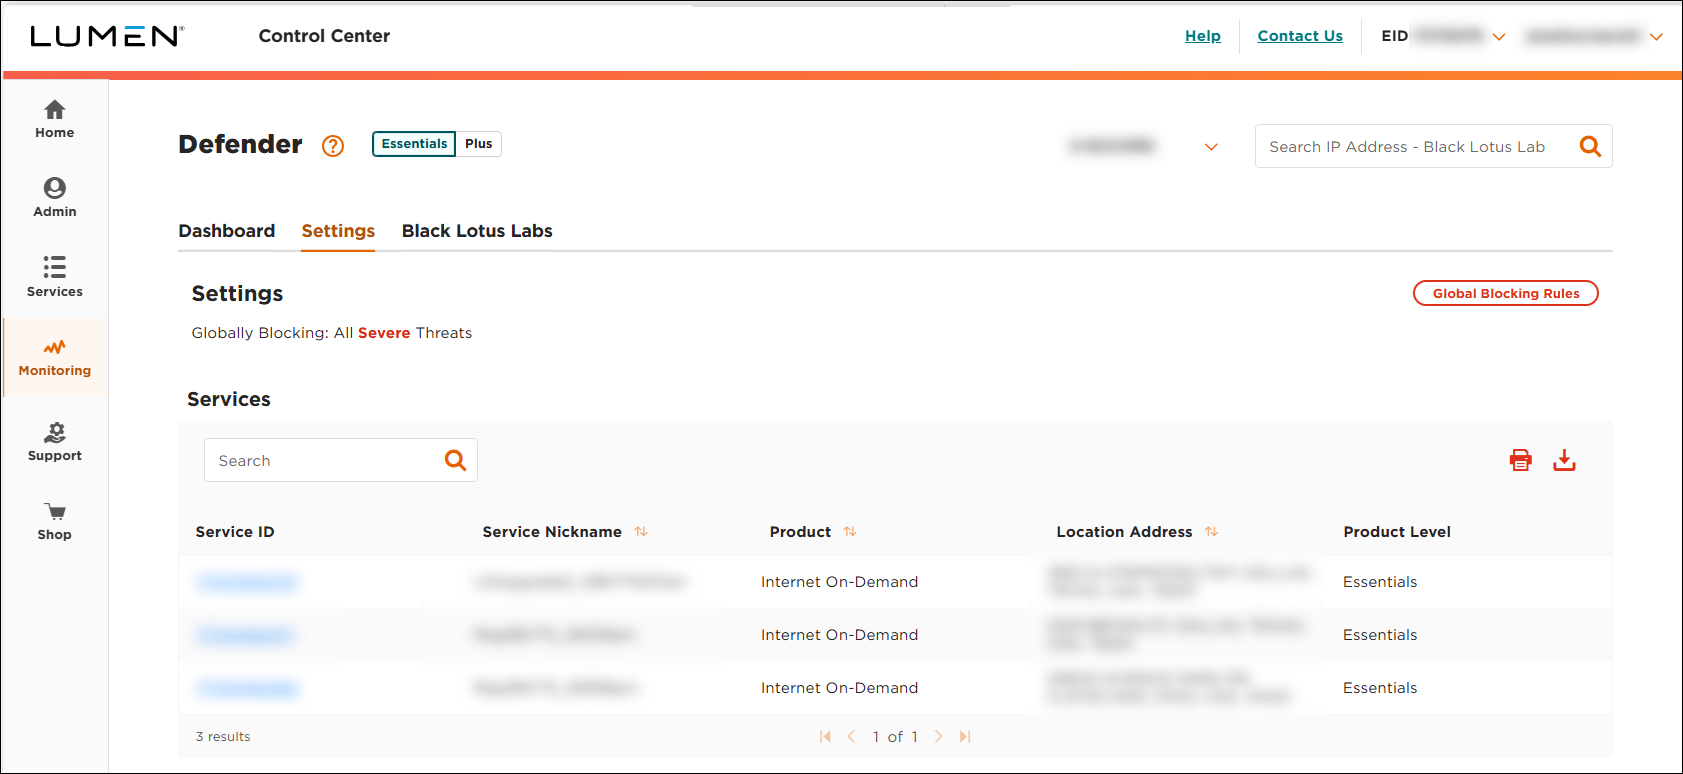Open the first Service ID link
Image resolution: width=1683 pixels, height=774 pixels.
tap(247, 582)
